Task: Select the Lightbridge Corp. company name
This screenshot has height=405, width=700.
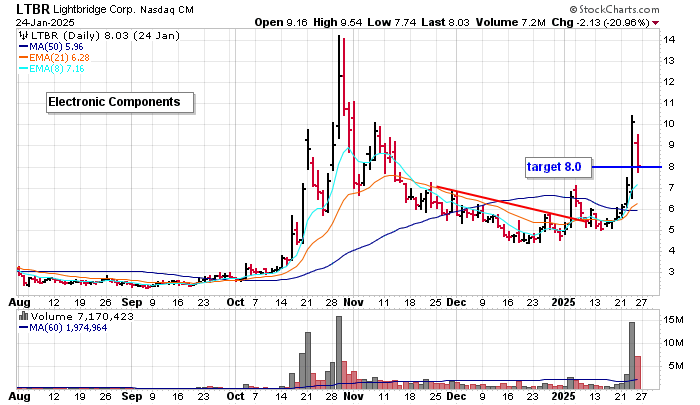Action: coord(94,9)
